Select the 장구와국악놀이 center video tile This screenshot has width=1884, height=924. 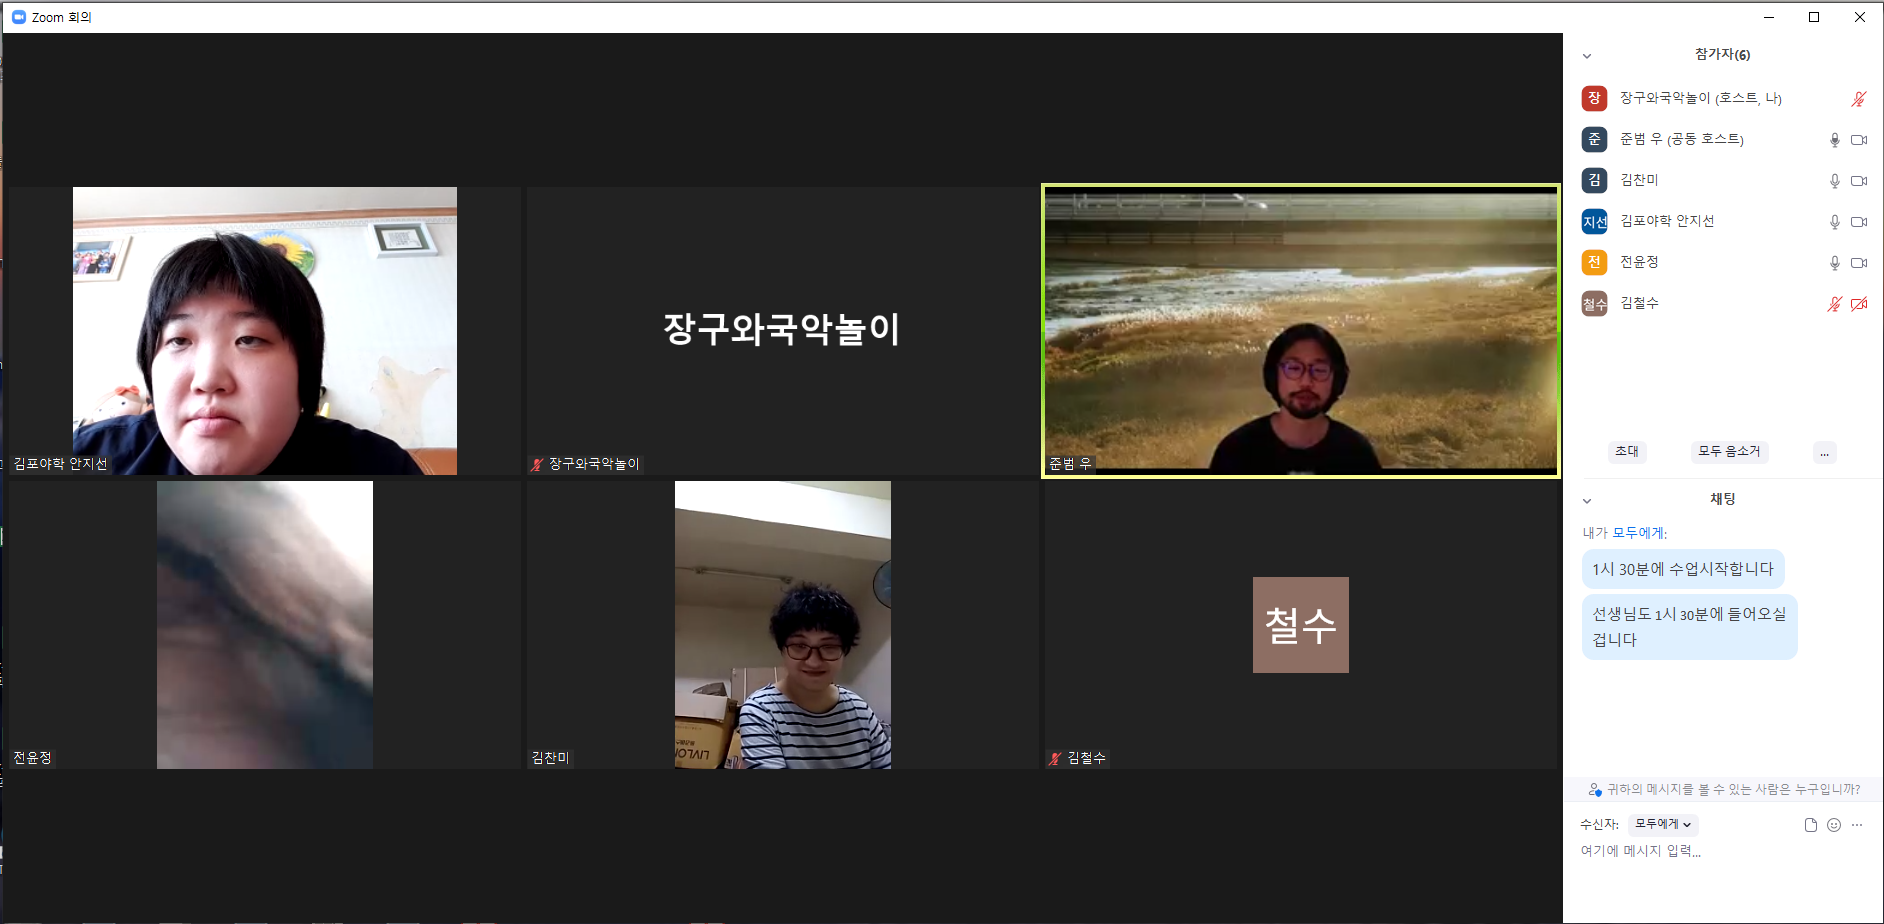click(783, 331)
